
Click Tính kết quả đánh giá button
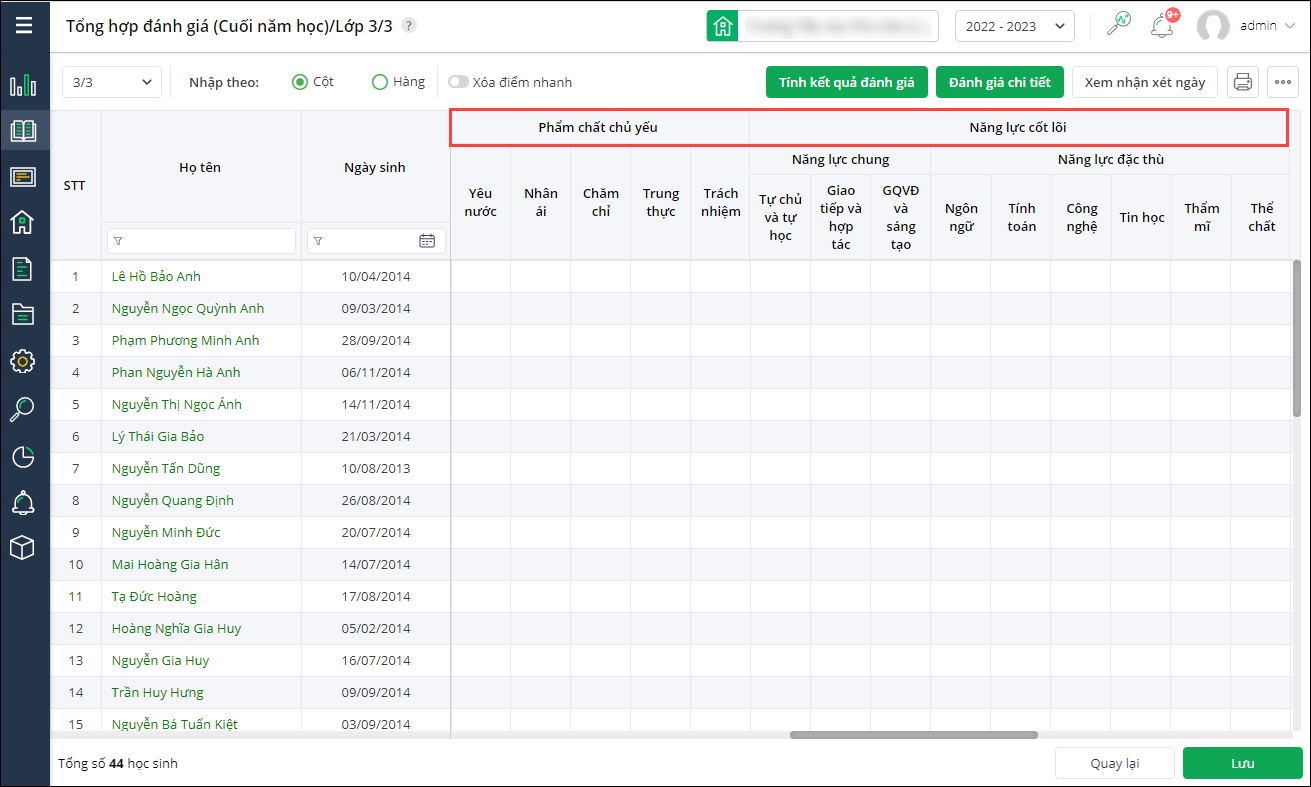(x=846, y=82)
